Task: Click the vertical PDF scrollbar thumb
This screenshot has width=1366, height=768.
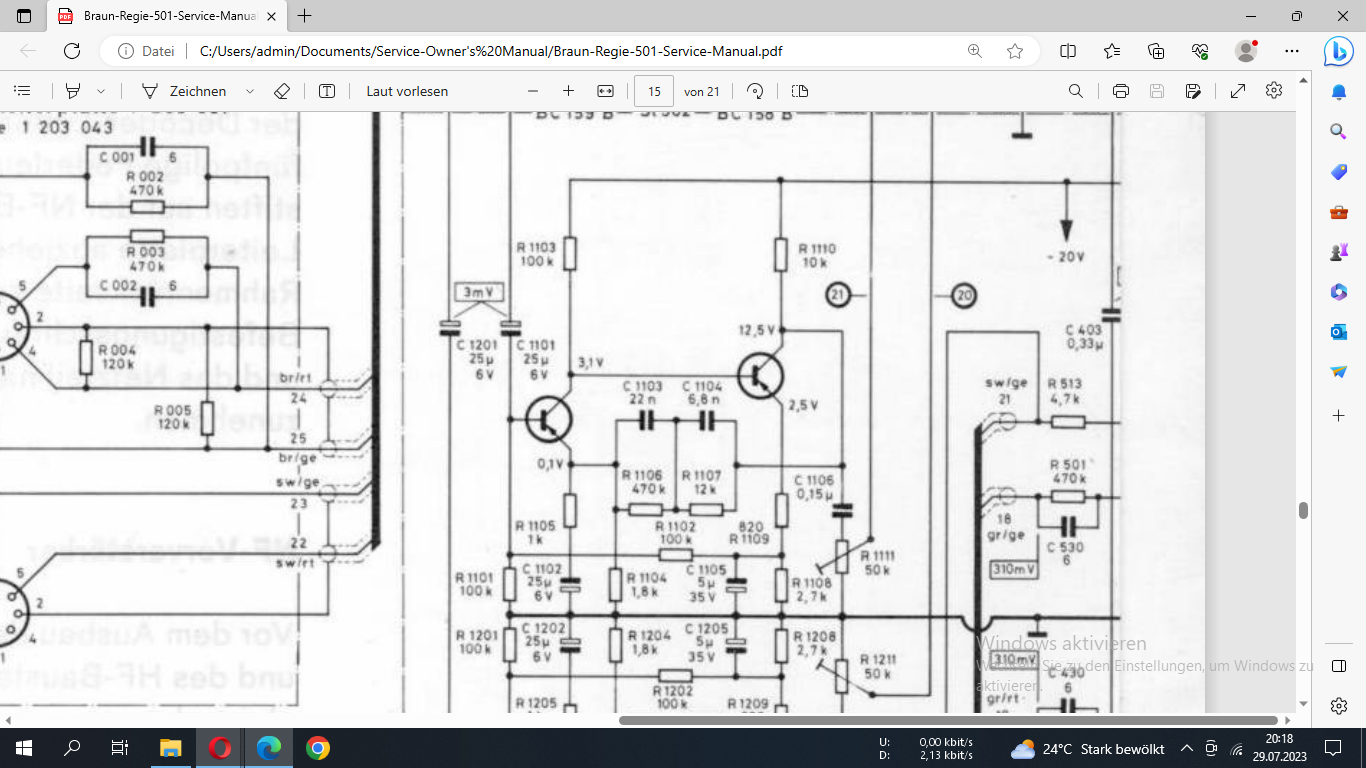Action: [x=1303, y=510]
